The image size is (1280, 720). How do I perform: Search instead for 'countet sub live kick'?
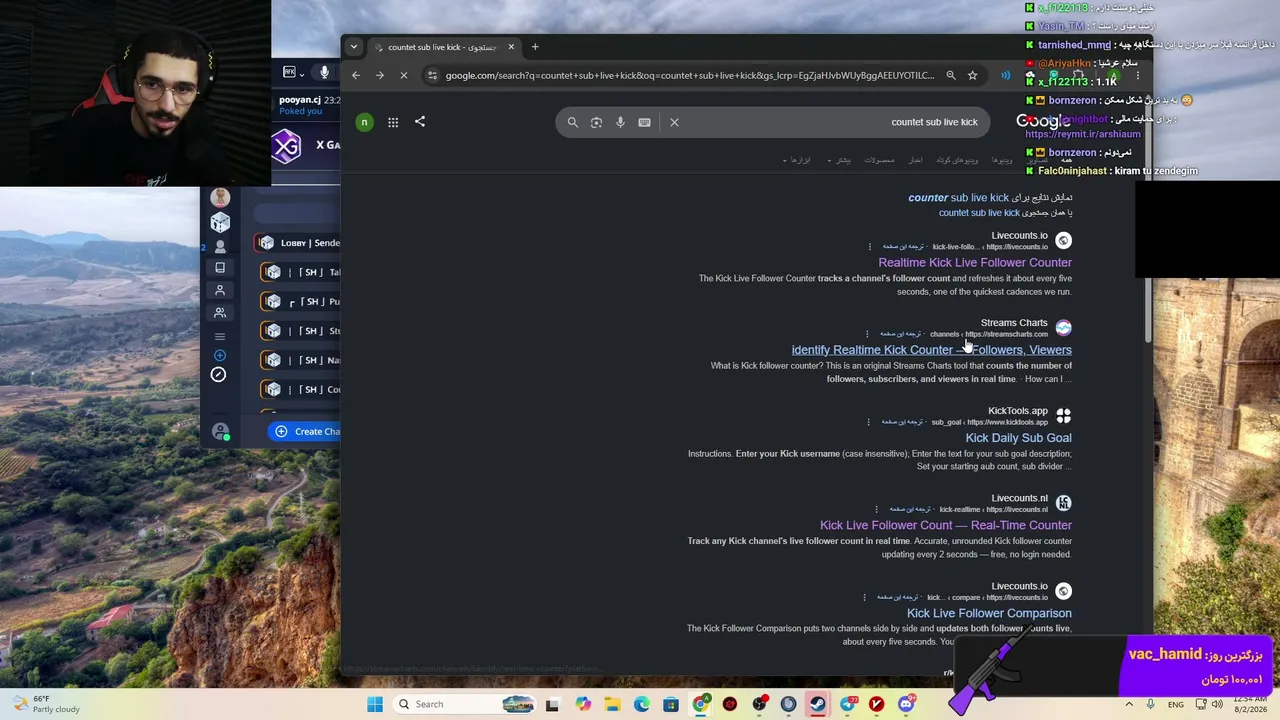point(979,213)
